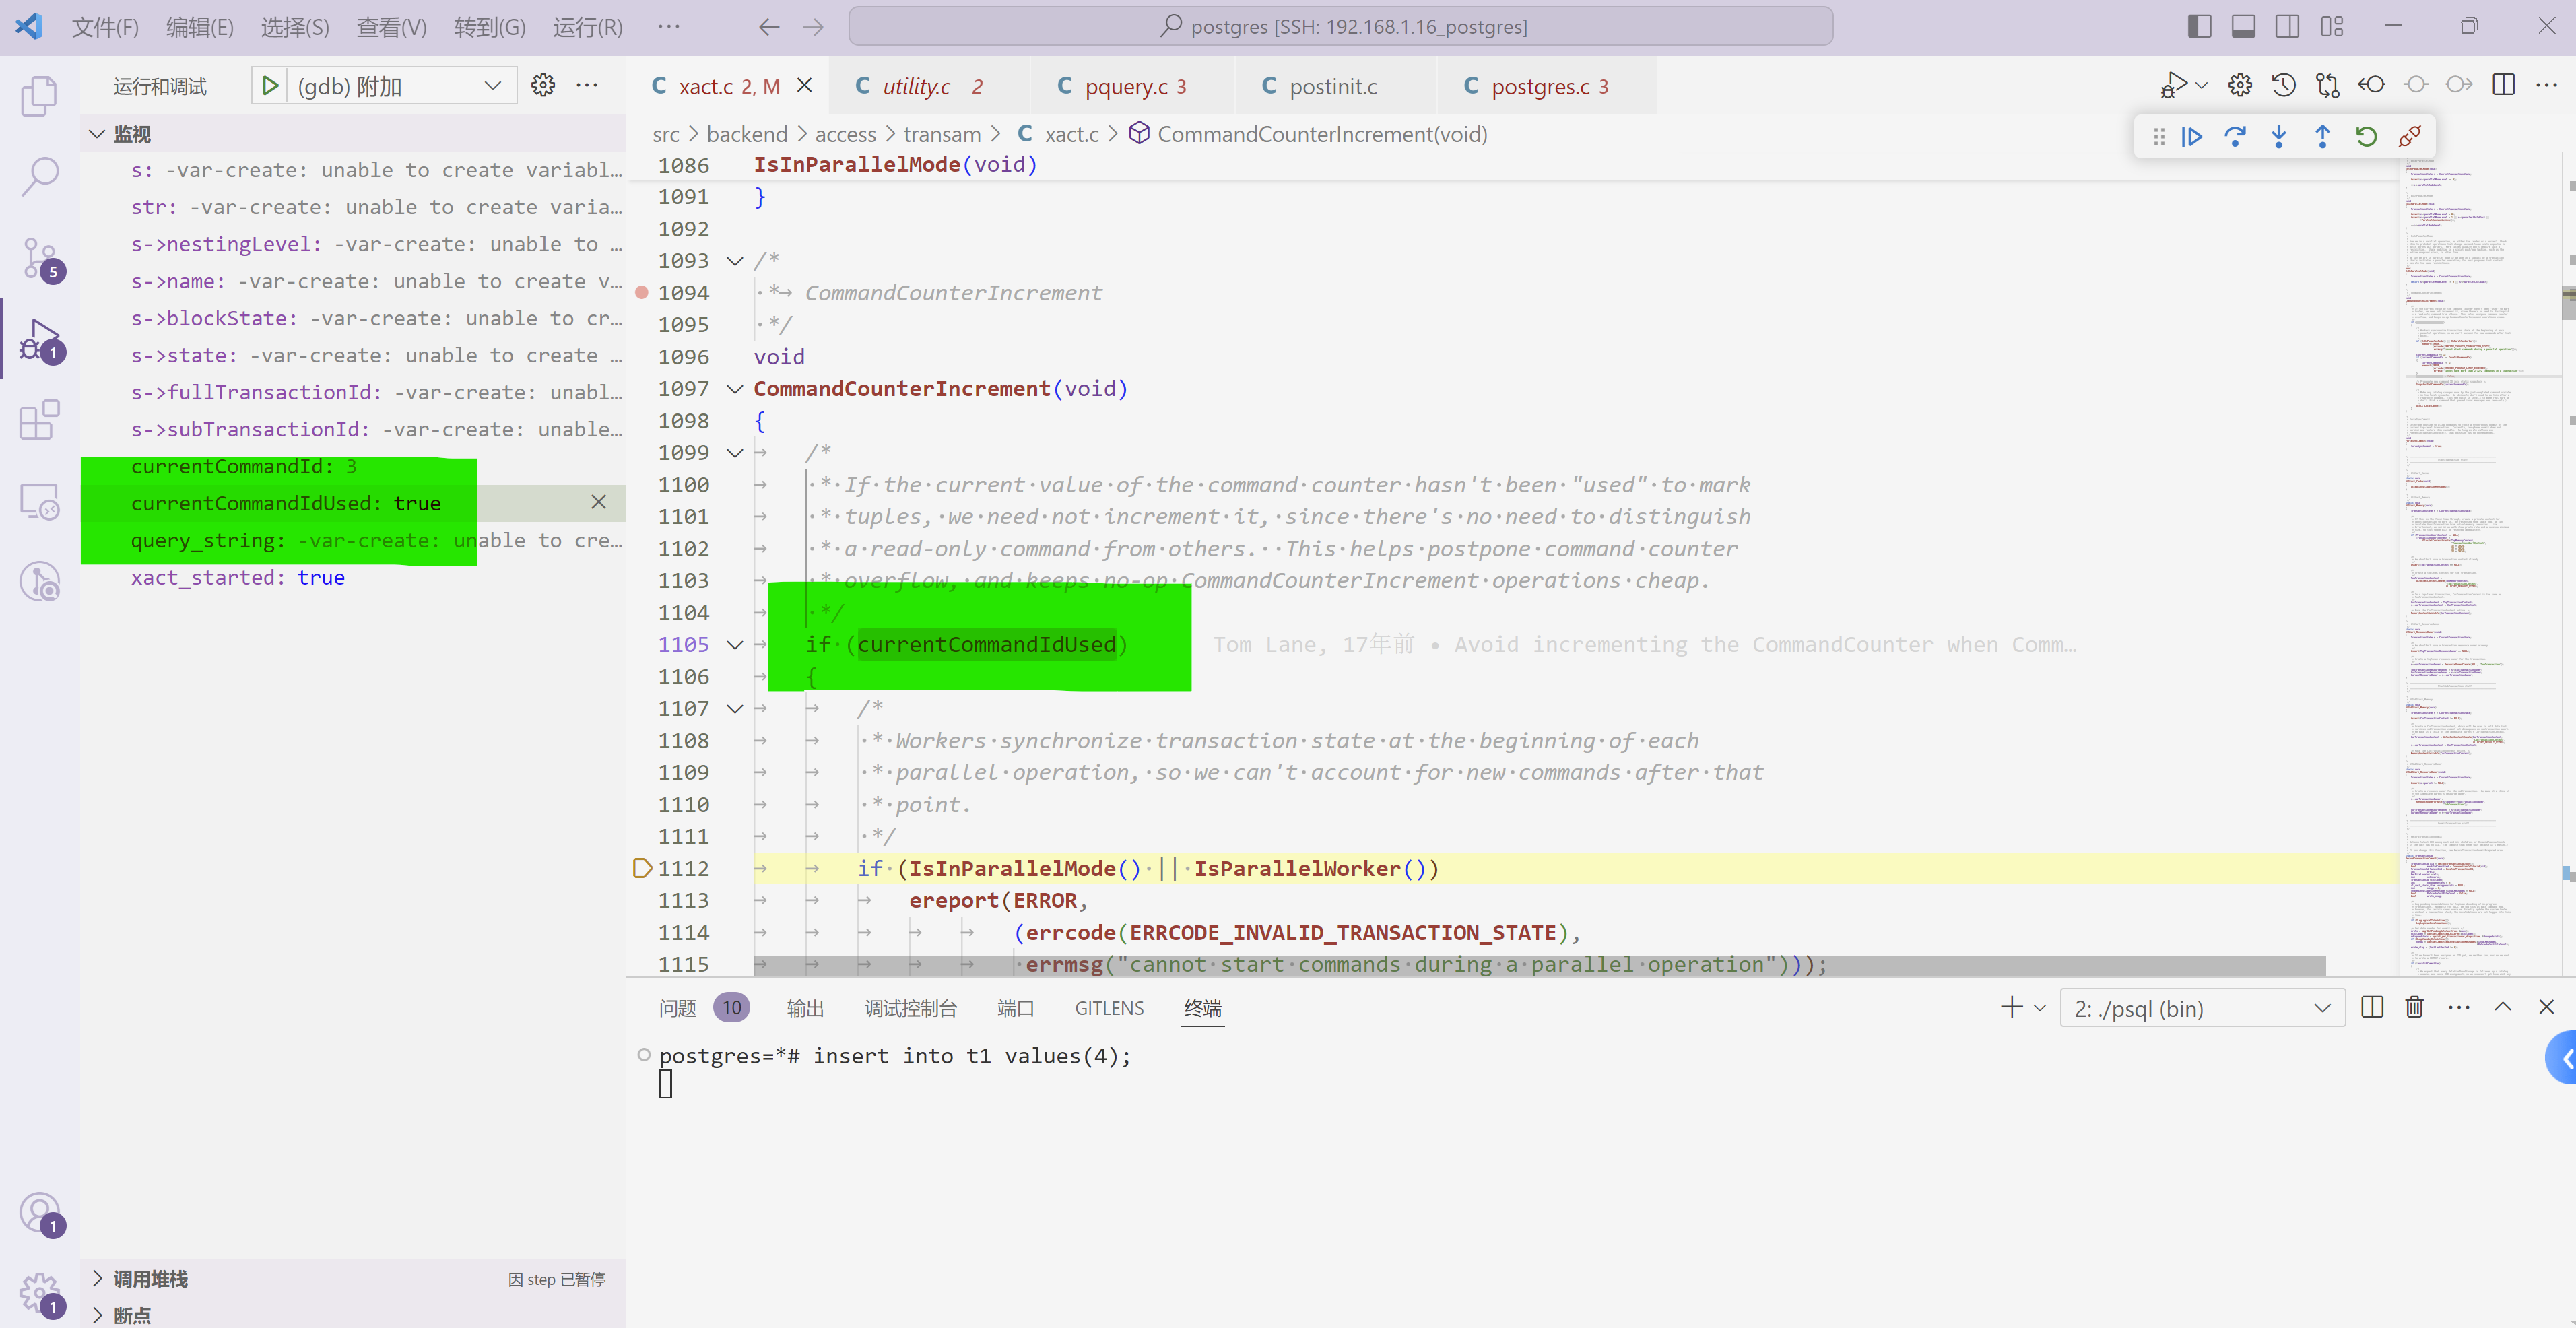Grab the debug toolbar drag handle

pyautogui.click(x=2159, y=137)
